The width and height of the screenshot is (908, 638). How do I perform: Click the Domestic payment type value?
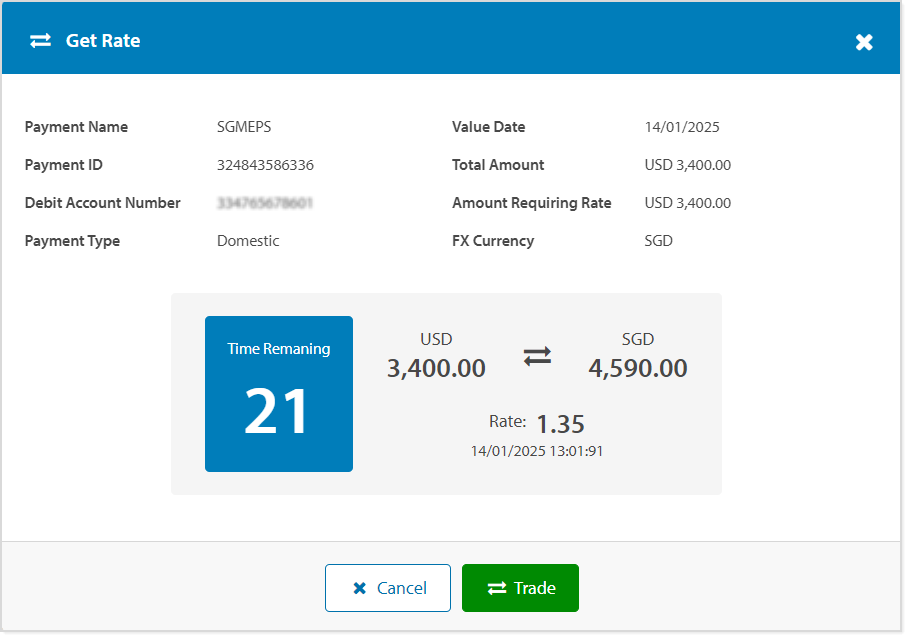248,241
